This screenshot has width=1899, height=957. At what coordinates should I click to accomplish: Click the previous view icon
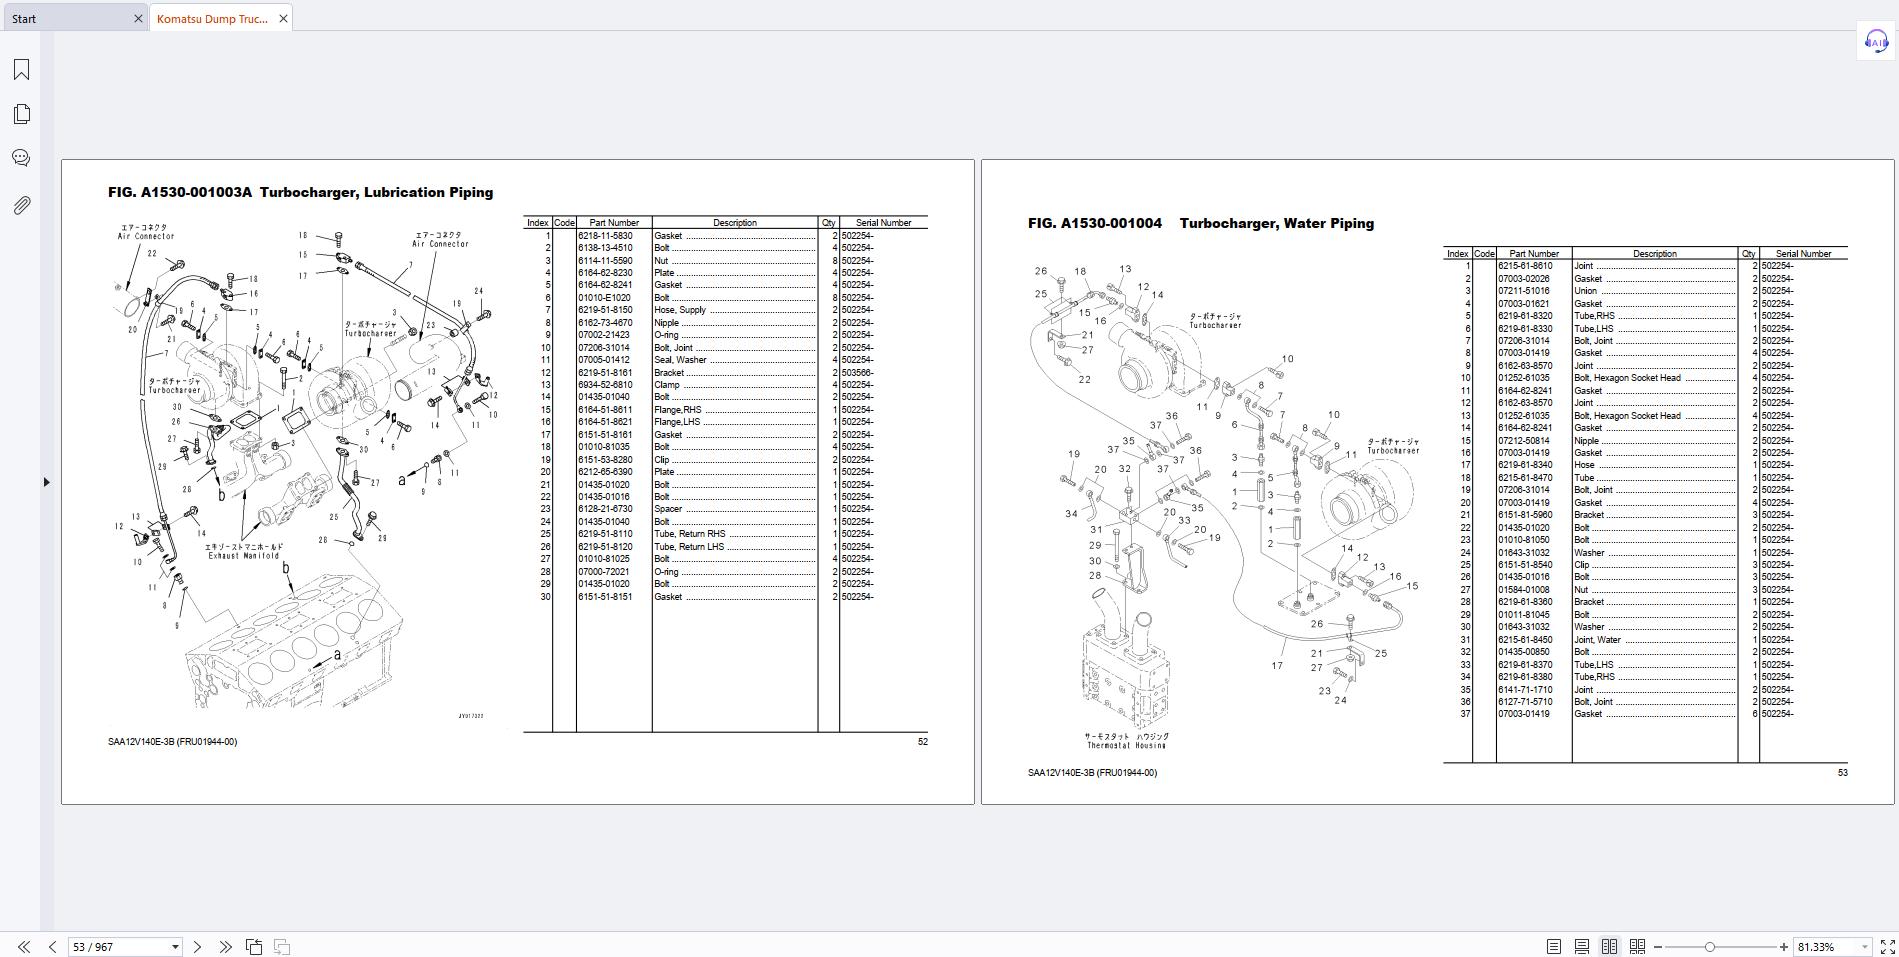[x=254, y=947]
